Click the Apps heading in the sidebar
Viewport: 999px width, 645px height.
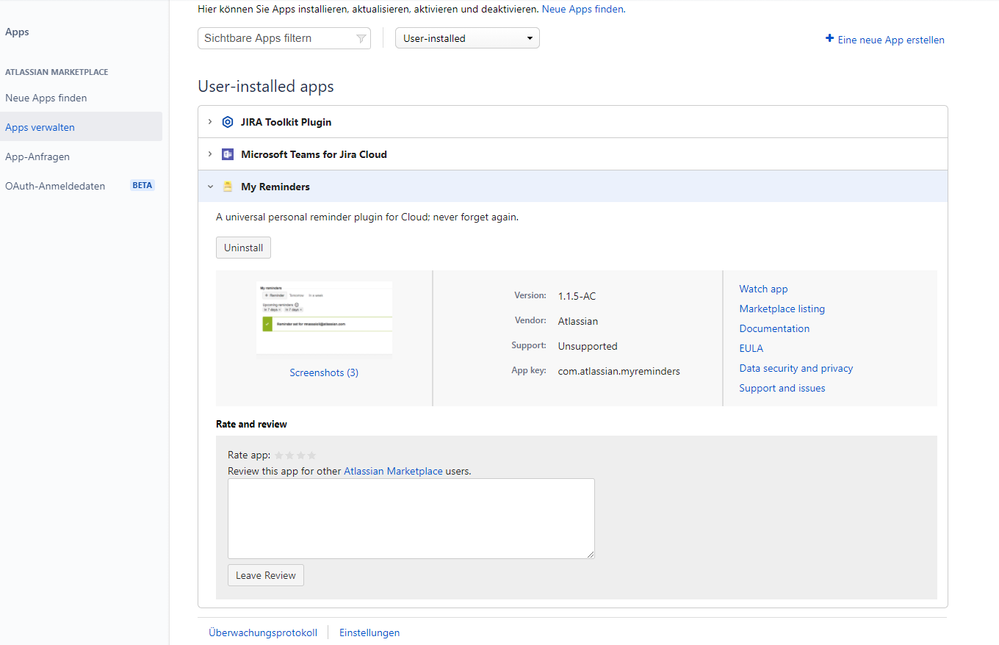[17, 32]
